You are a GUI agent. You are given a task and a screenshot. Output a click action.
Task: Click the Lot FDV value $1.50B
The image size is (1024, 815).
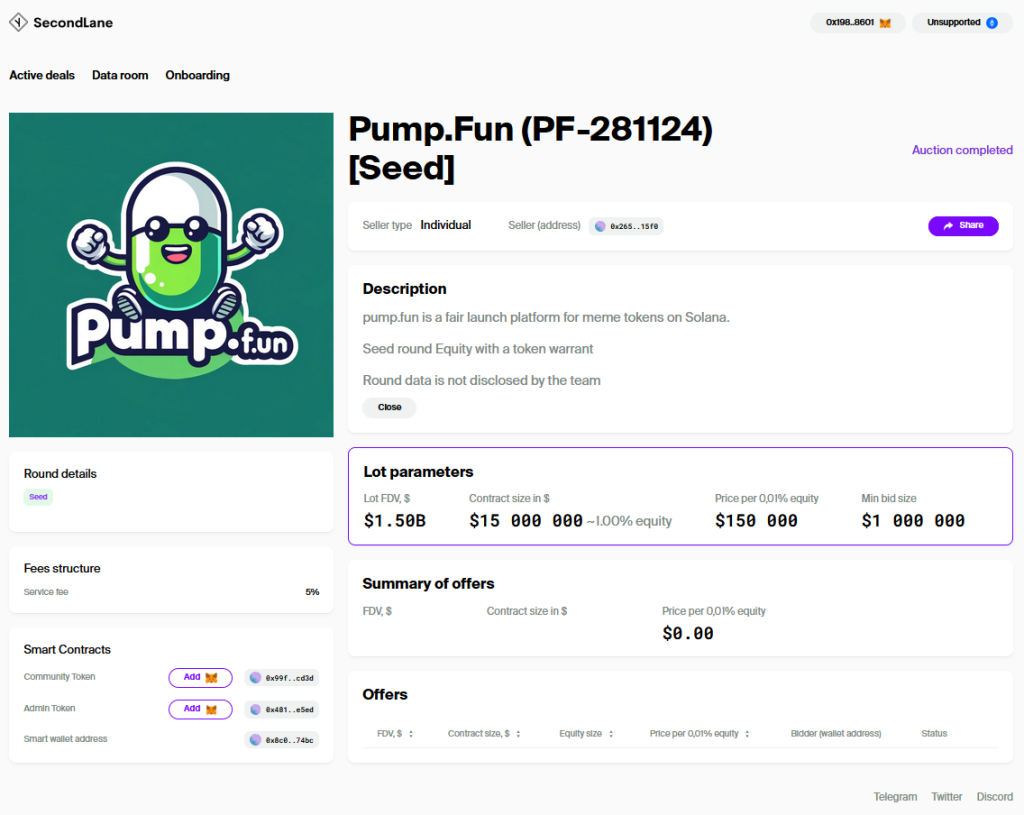[394, 521]
